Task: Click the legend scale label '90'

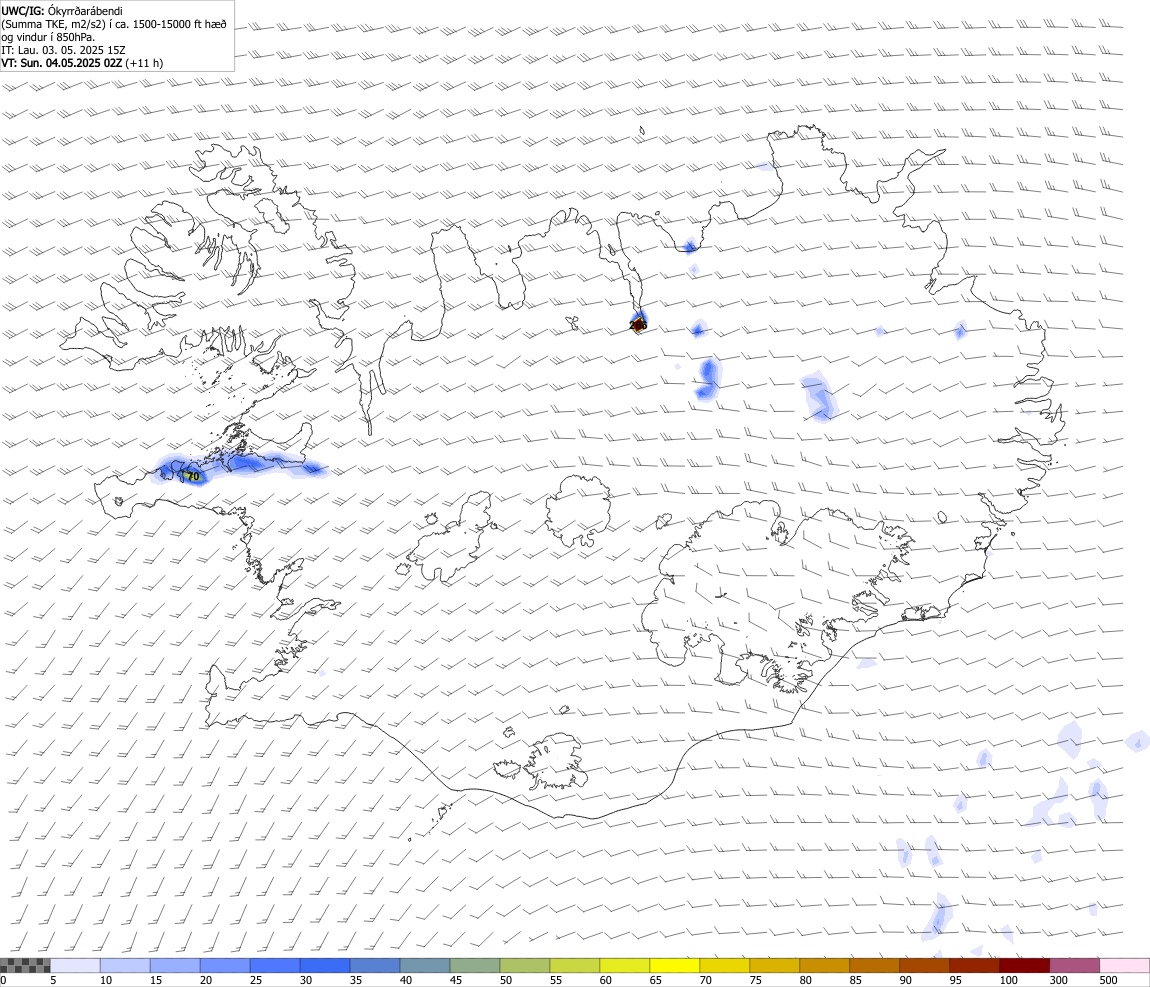Action: (x=906, y=980)
